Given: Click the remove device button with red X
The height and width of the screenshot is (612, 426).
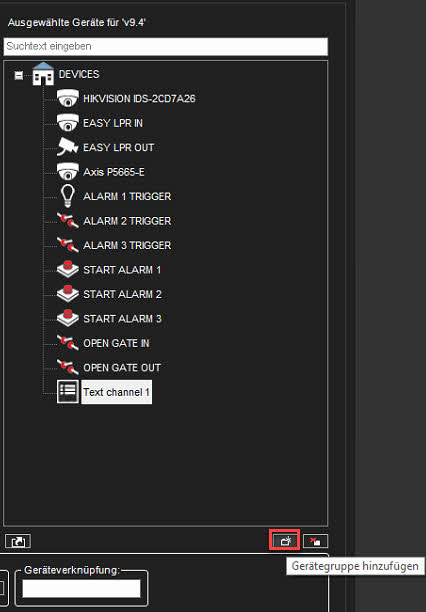Looking at the screenshot, I should 315,541.
